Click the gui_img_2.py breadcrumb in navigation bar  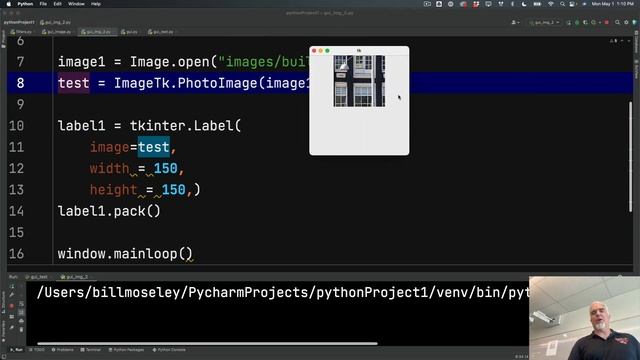click(56, 22)
